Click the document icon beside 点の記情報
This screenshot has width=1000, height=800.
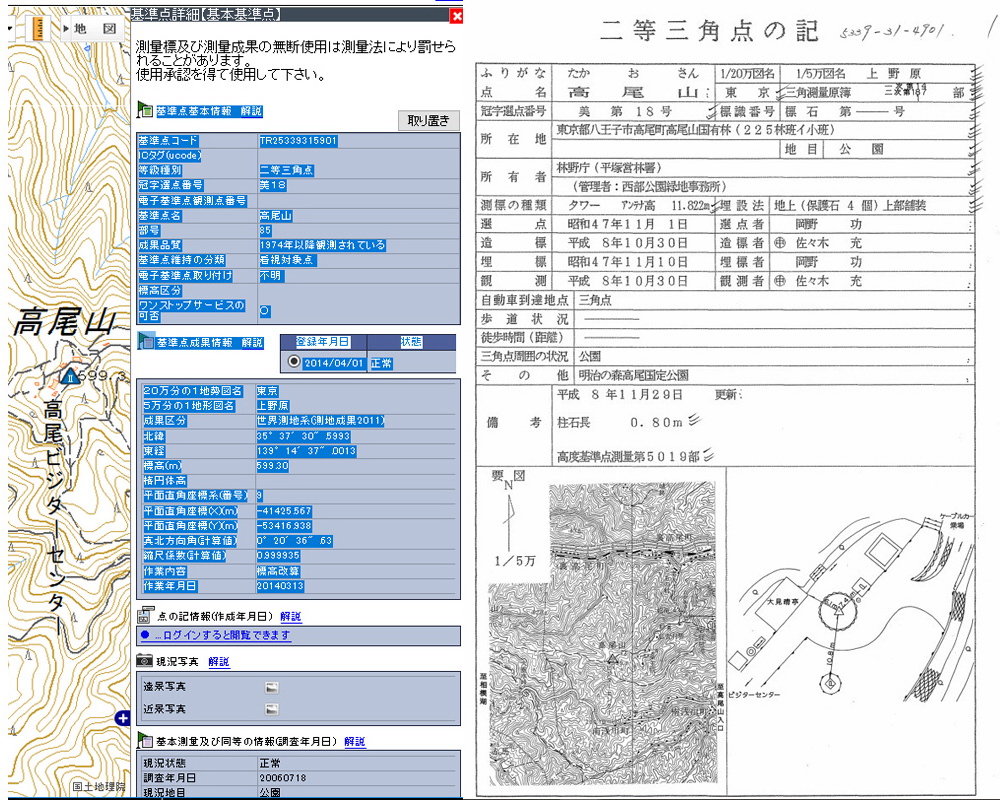coord(145,616)
